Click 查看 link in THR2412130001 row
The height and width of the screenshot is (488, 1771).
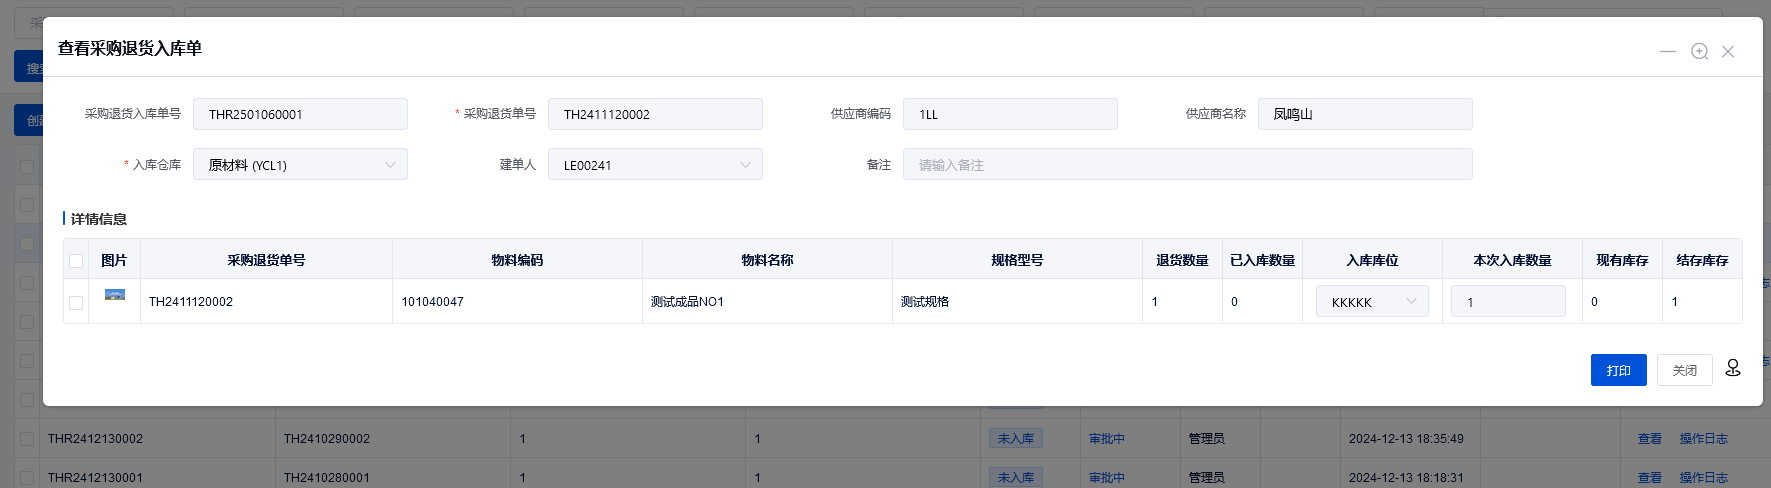[1650, 478]
